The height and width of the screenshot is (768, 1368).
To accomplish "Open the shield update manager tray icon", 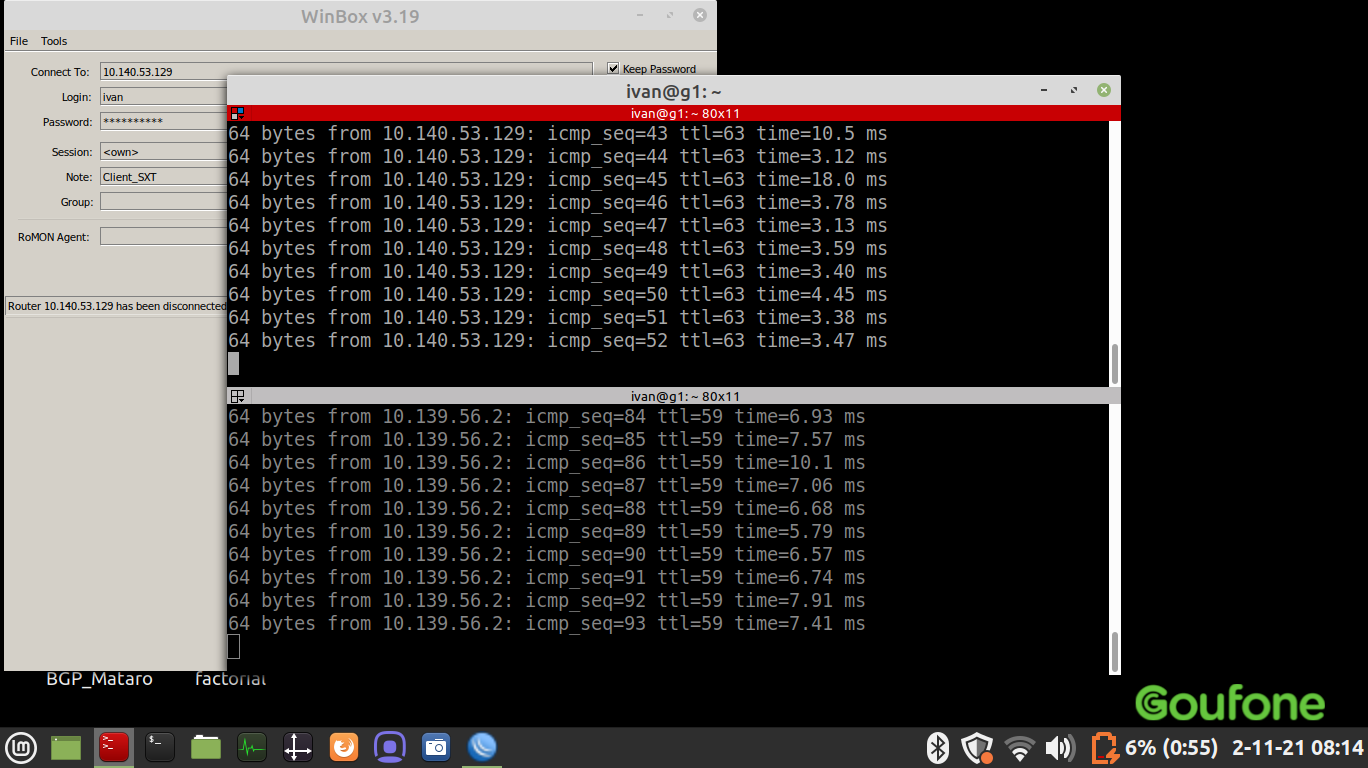I will (976, 747).
